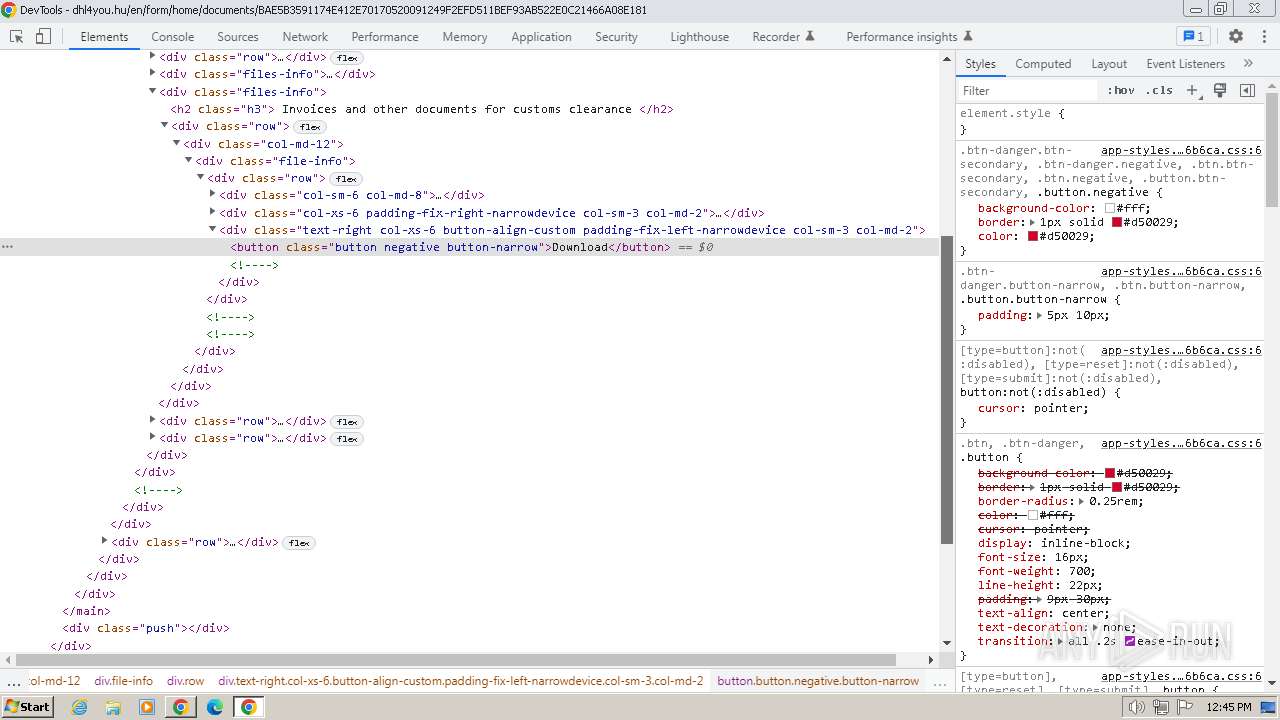
Task: Click the flex badge on the file-info row
Action: pos(346,179)
